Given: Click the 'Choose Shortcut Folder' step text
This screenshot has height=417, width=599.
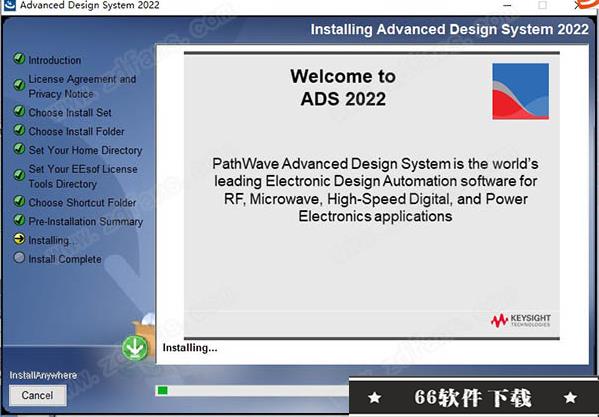Looking at the screenshot, I should pos(82,202).
